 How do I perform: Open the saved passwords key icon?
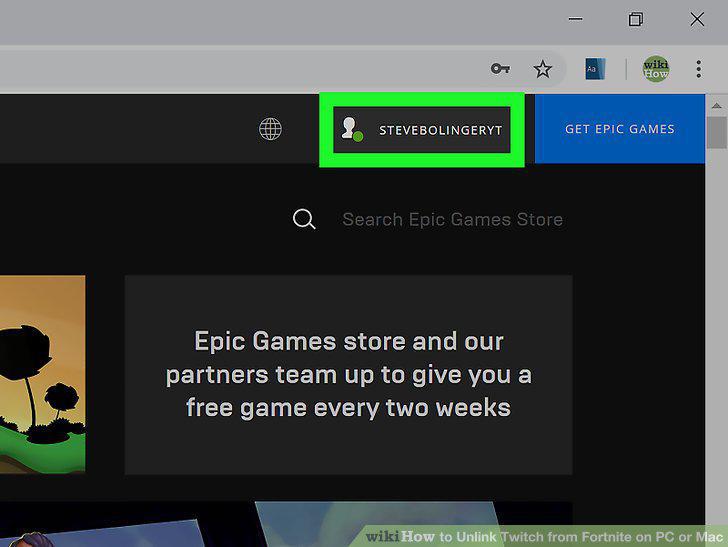click(x=500, y=69)
